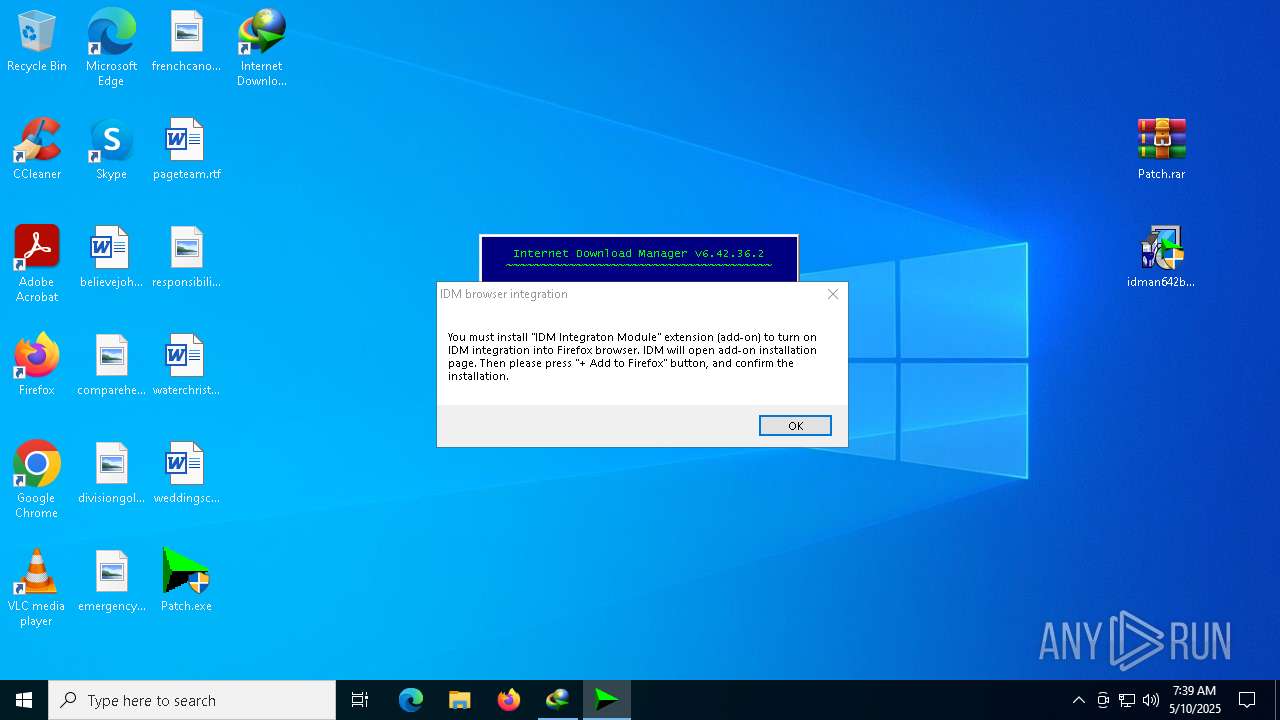This screenshot has height=720, width=1280.
Task: Open the volume control tray icon
Action: point(1151,700)
